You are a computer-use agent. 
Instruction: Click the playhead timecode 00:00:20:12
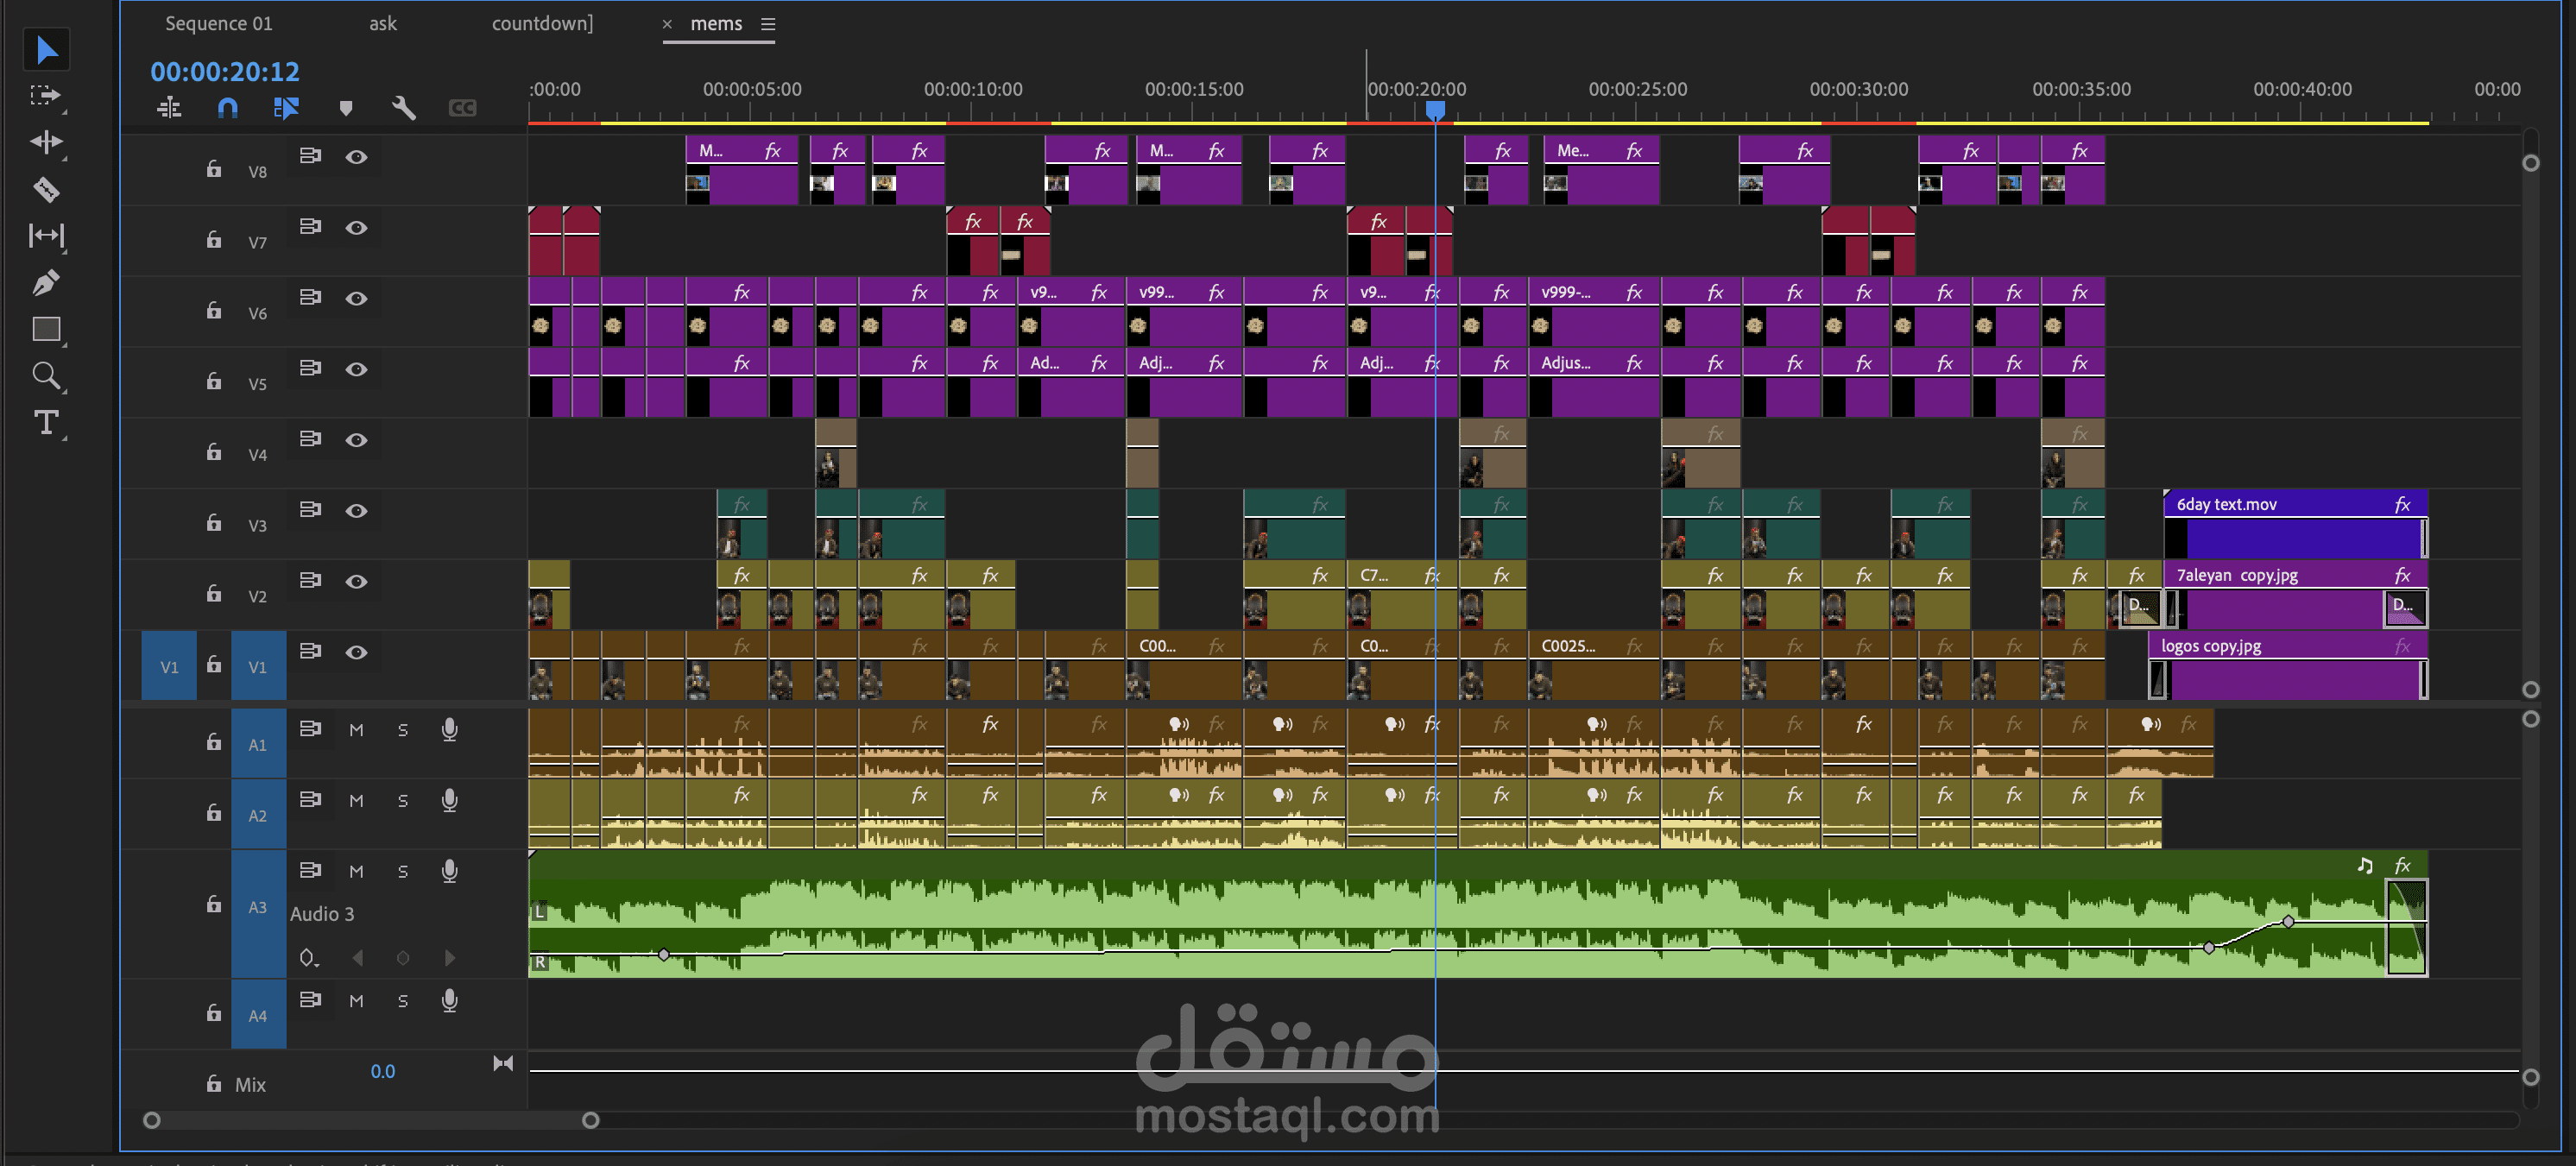(x=225, y=71)
